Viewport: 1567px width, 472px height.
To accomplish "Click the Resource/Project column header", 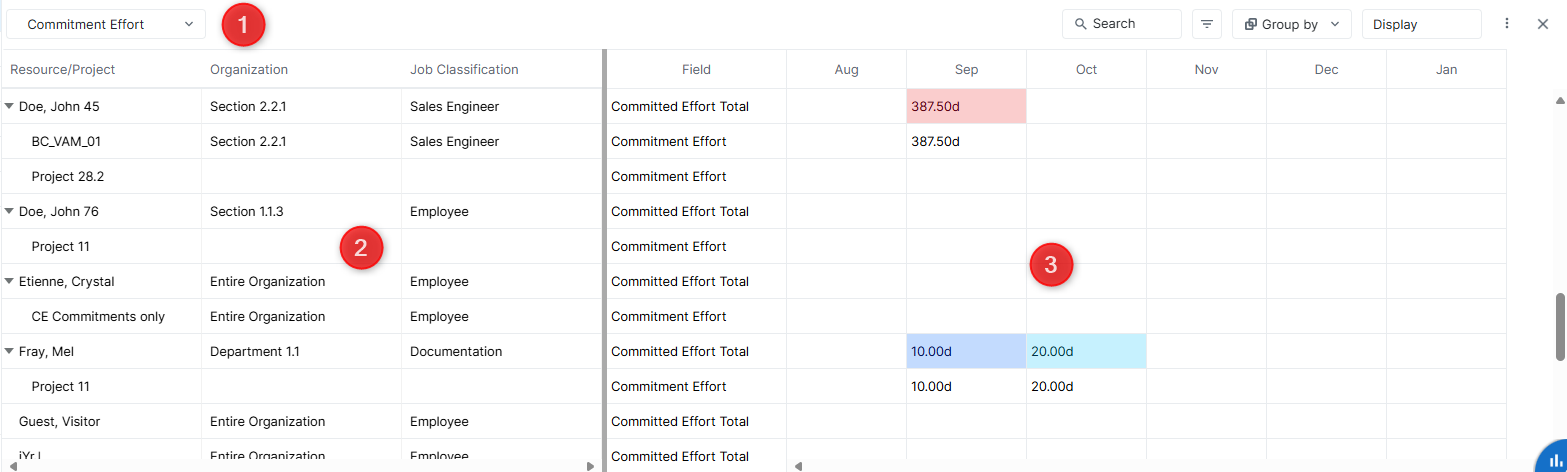I will [x=62, y=69].
